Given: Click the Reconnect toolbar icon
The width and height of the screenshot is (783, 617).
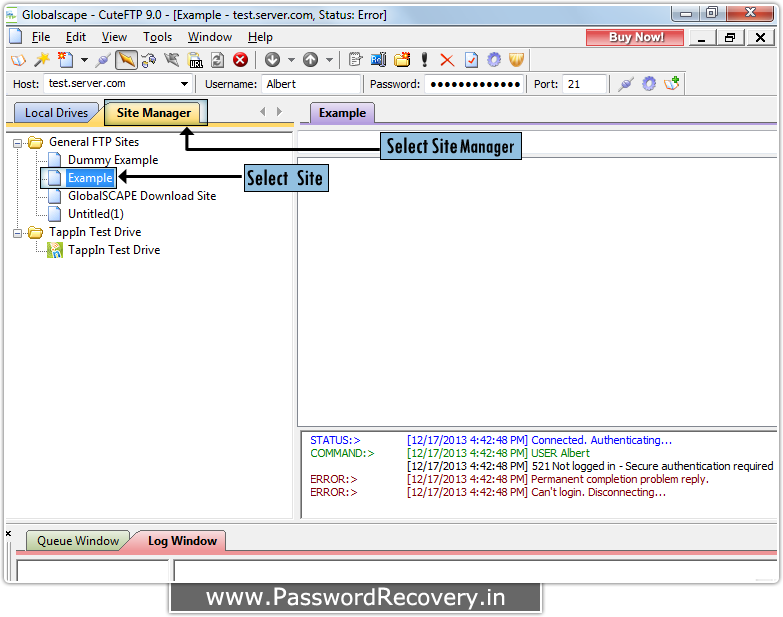Looking at the screenshot, I should pyautogui.click(x=148, y=60).
